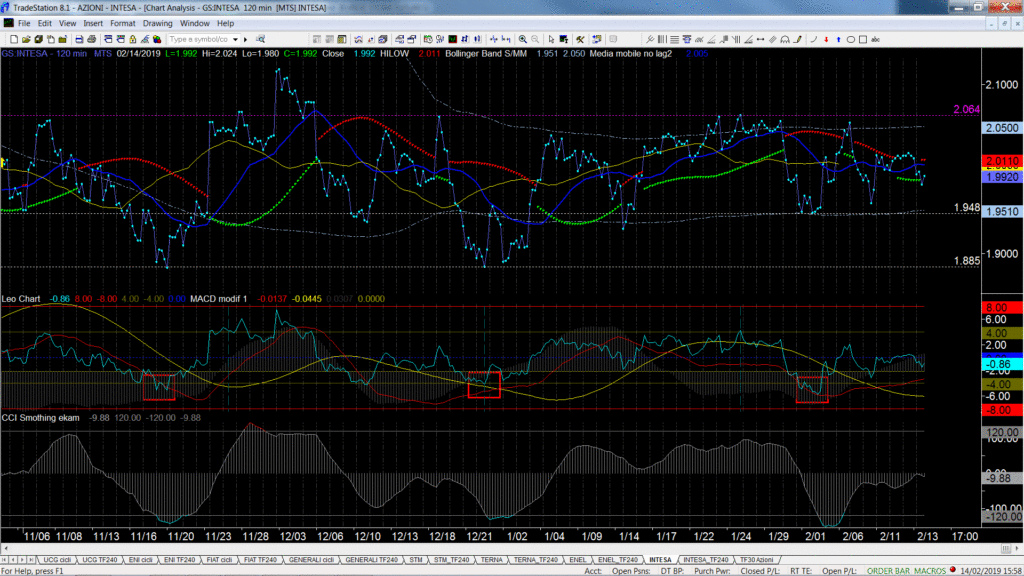Screen dimensions: 1024x576
Task: Open a file with the folder icon
Action: click(x=26, y=39)
